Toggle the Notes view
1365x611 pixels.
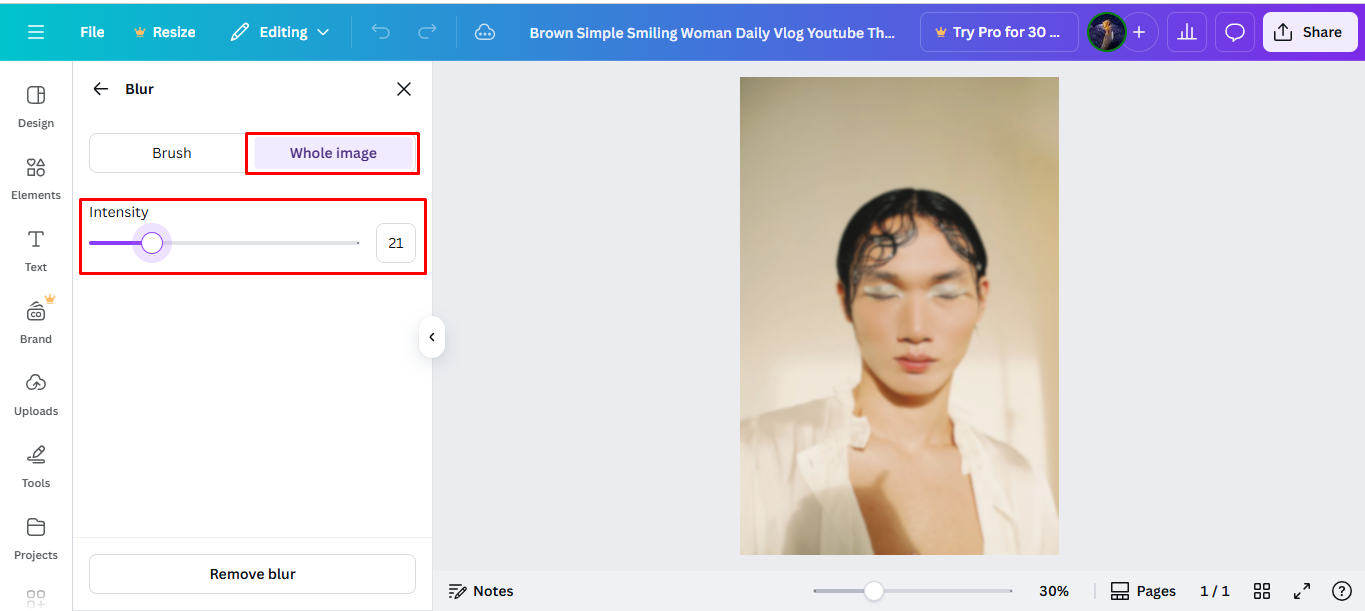[481, 590]
